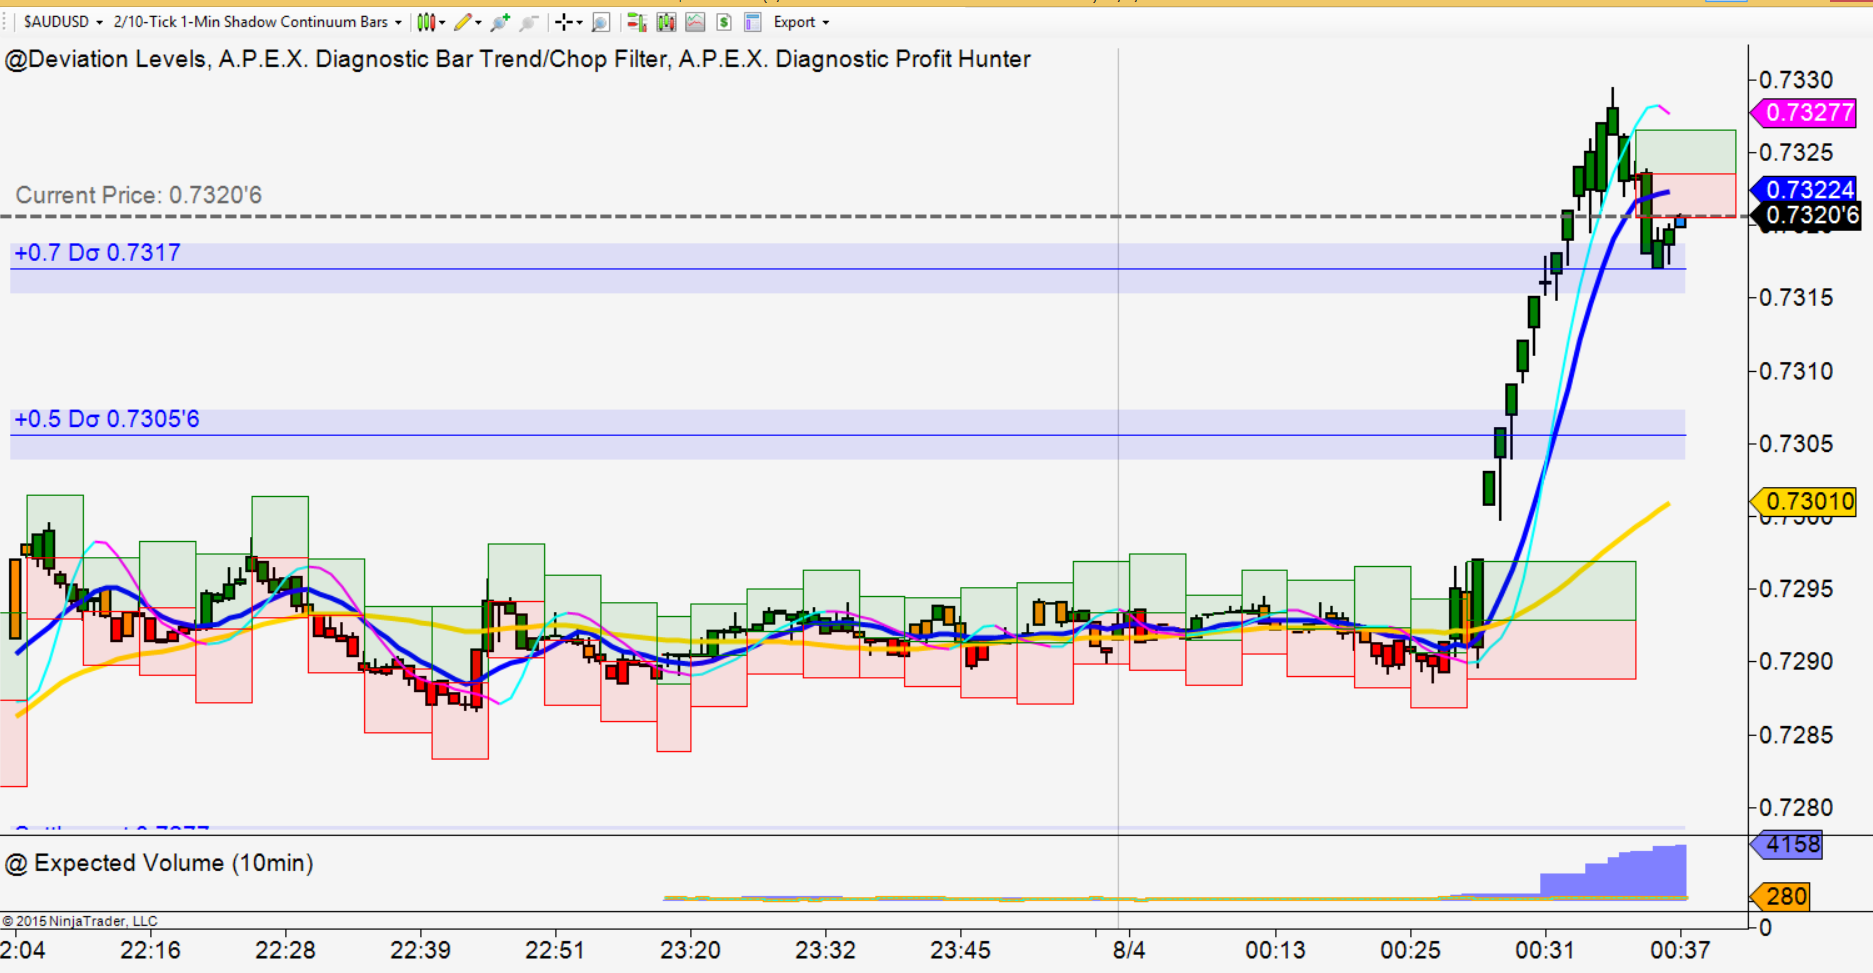
Task: Click the magenta 0.73277 price marker
Action: pos(1803,112)
